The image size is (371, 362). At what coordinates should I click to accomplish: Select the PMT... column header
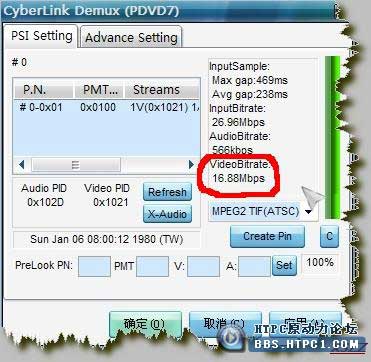[x=99, y=90]
